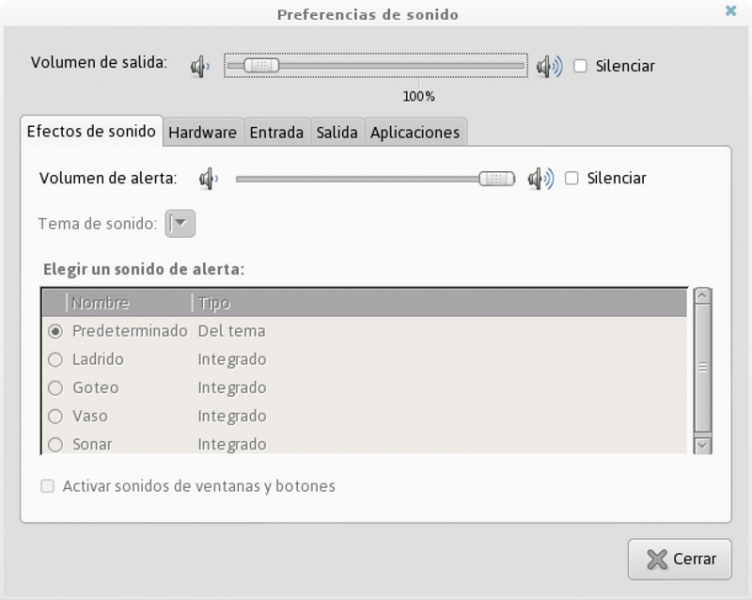Open the Aplicaciones tab

(x=415, y=132)
